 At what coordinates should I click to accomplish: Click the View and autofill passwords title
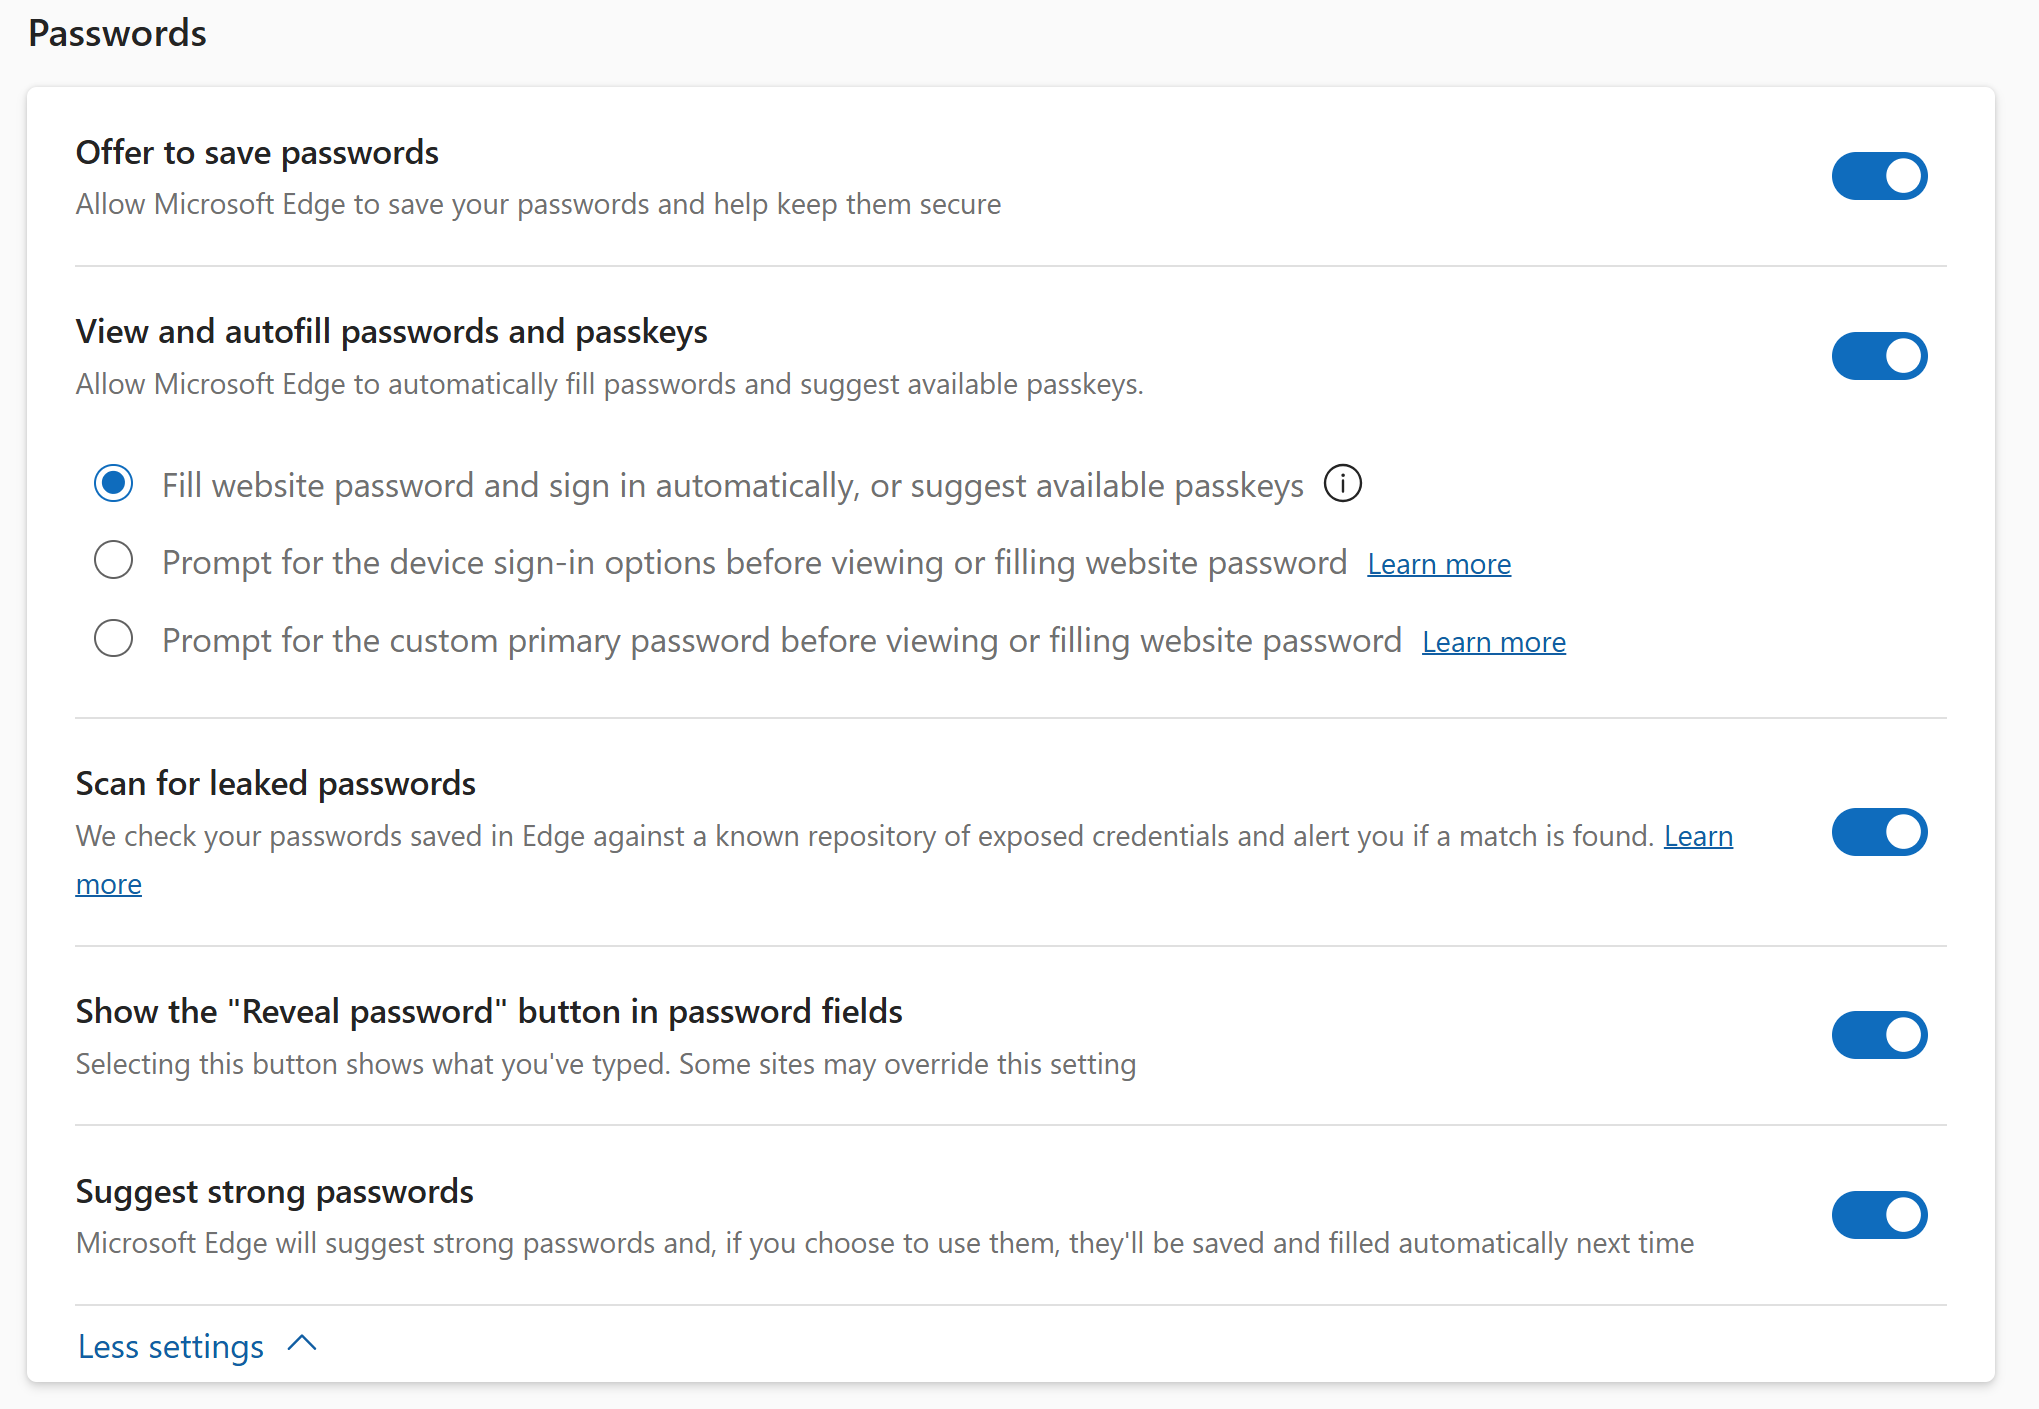coord(391,331)
